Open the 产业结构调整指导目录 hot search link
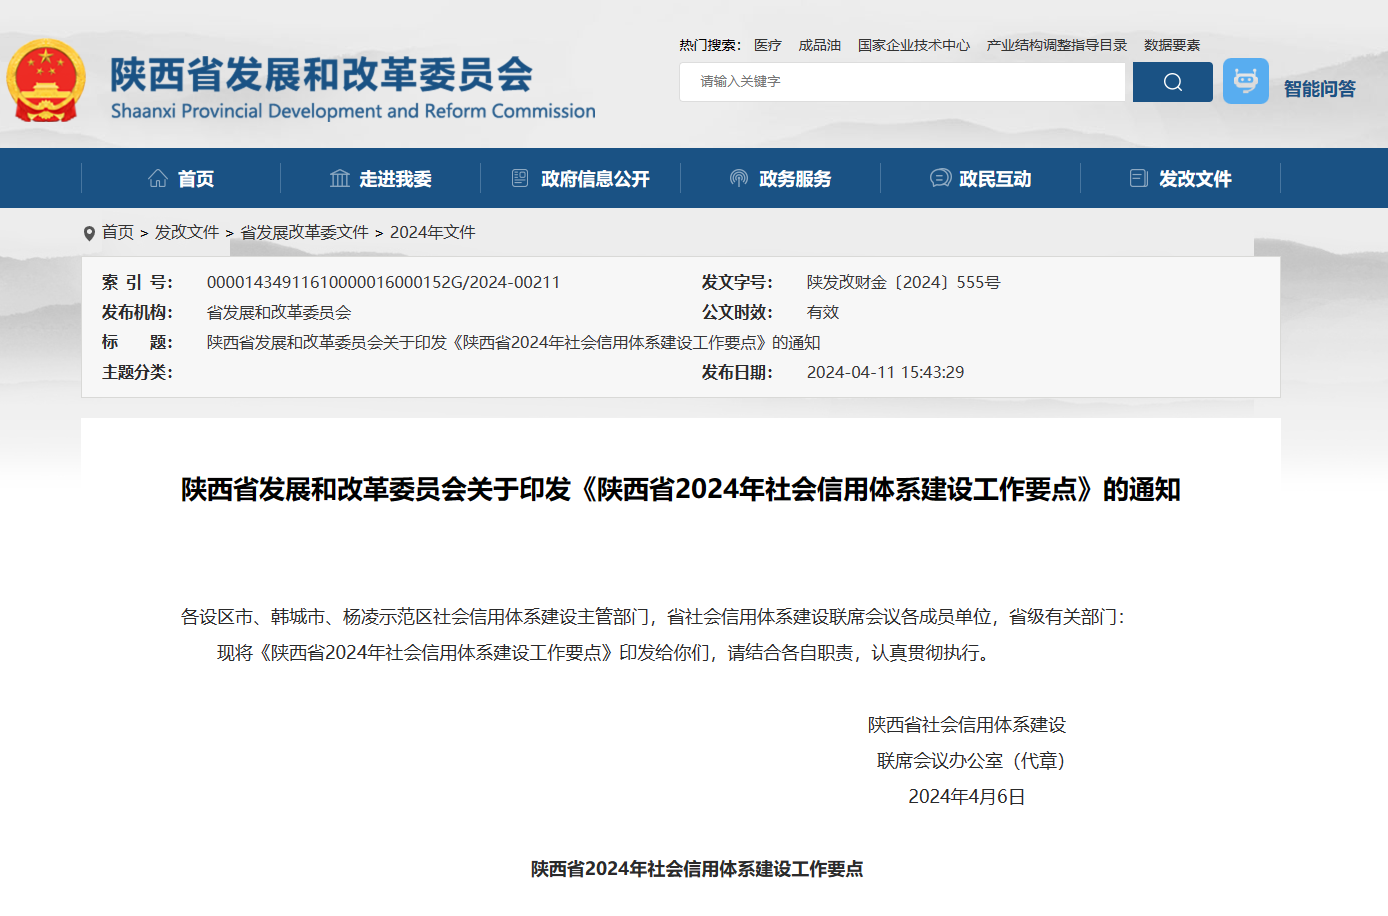 (x=1056, y=45)
